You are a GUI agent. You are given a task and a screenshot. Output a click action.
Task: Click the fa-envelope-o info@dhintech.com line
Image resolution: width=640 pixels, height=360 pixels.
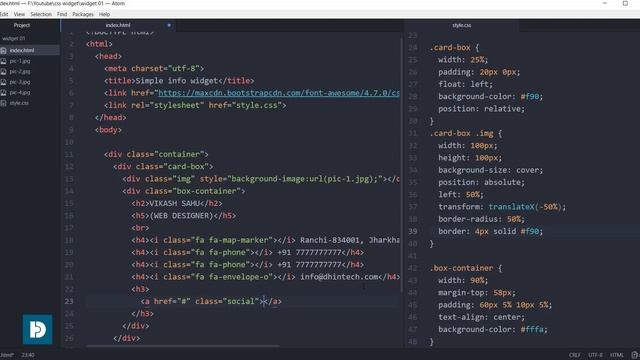pyautogui.click(x=265, y=277)
